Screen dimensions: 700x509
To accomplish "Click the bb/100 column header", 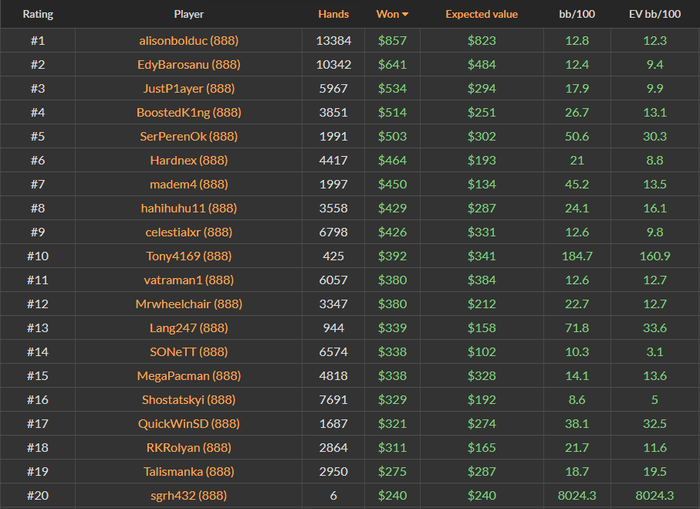I will tap(575, 15).
